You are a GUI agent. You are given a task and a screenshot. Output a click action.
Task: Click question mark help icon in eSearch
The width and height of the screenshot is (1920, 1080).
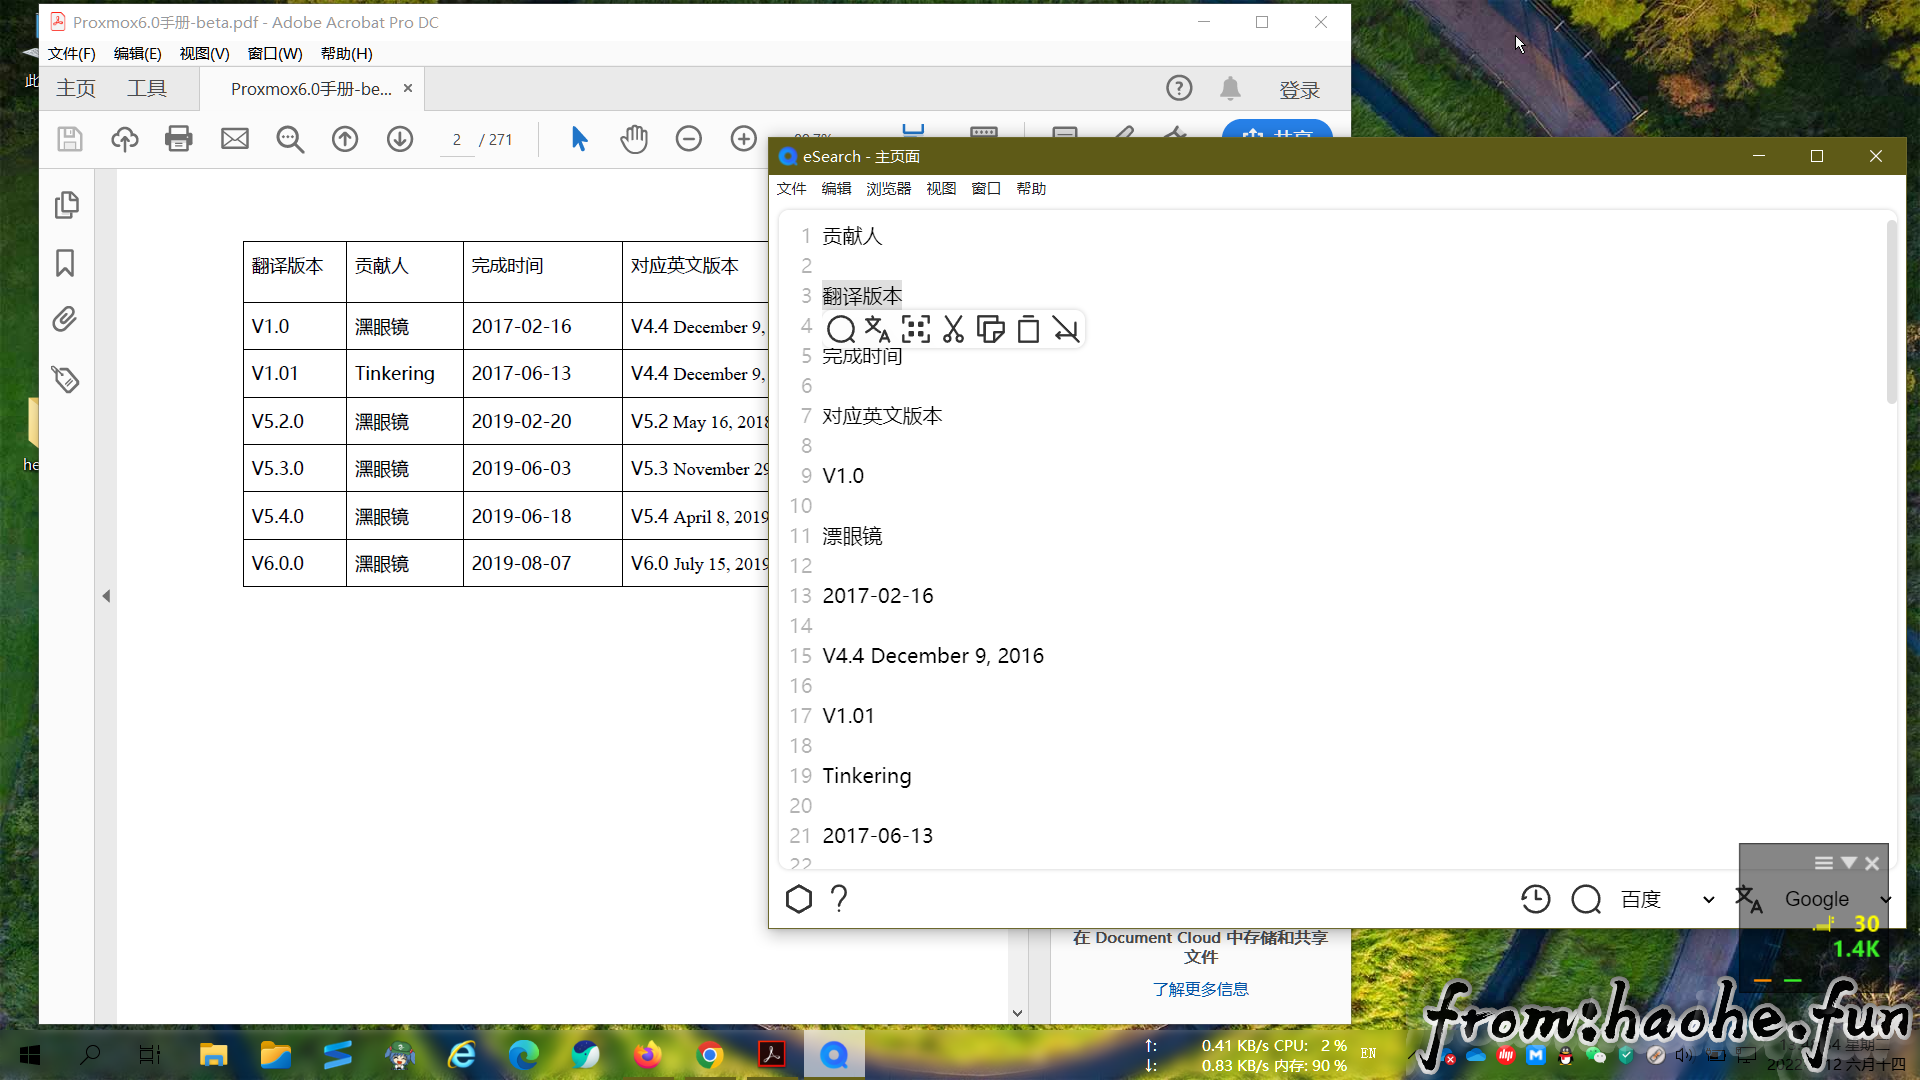[839, 899]
